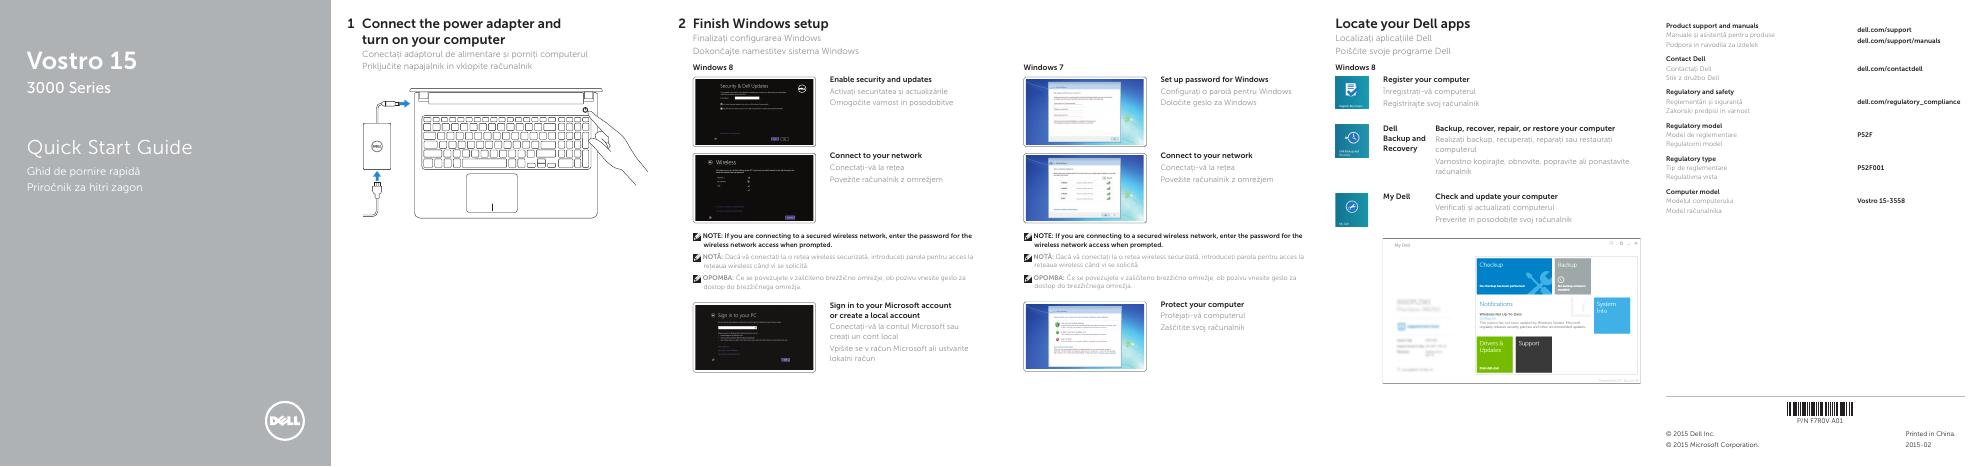This screenshot has width=1985, height=467.
Task: Click the Quick Start Guide heading
Action: (109, 148)
